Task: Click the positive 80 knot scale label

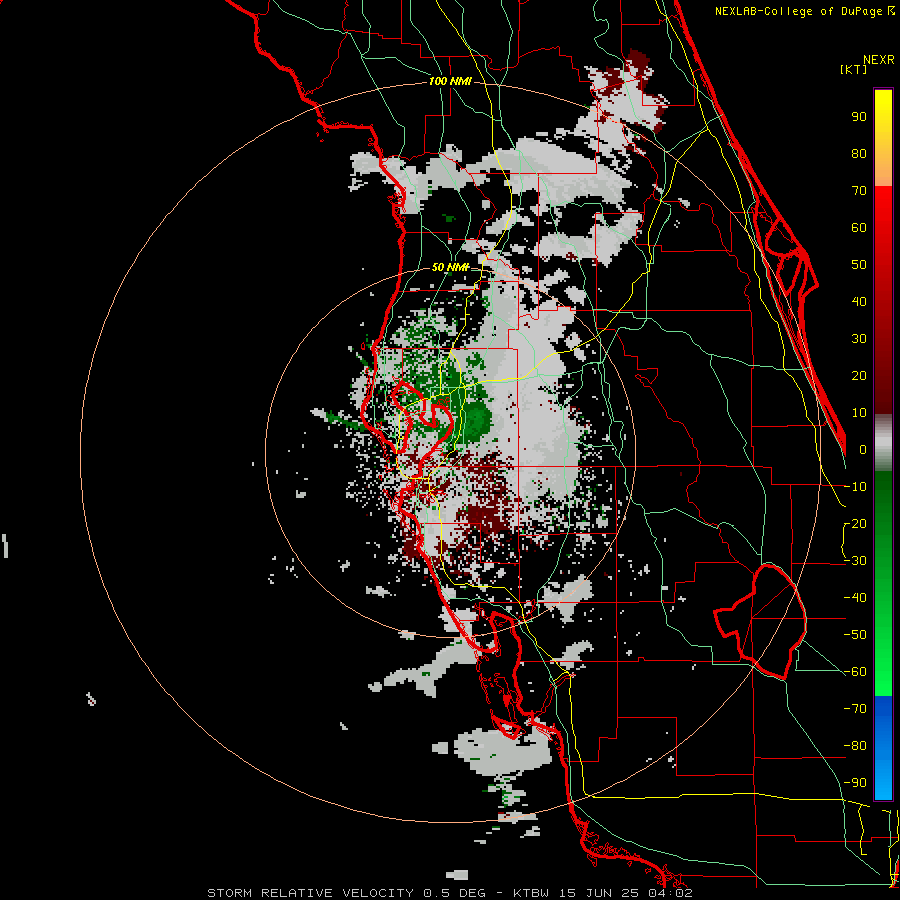Action: click(x=859, y=154)
